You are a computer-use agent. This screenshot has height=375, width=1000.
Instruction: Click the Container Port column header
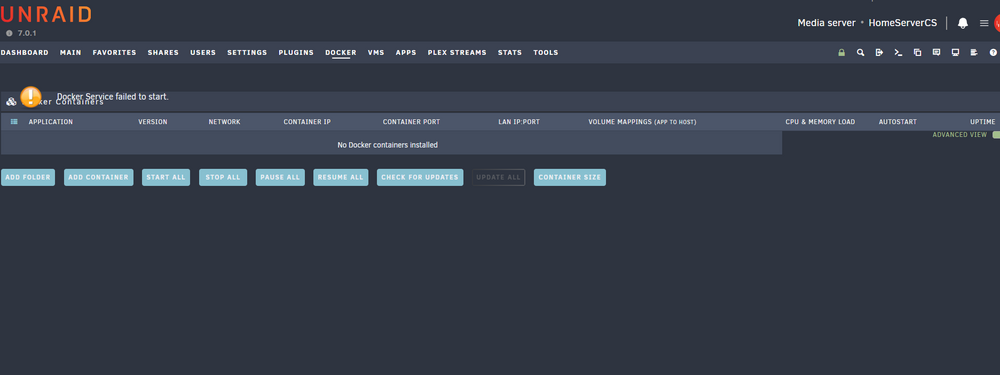pos(411,122)
